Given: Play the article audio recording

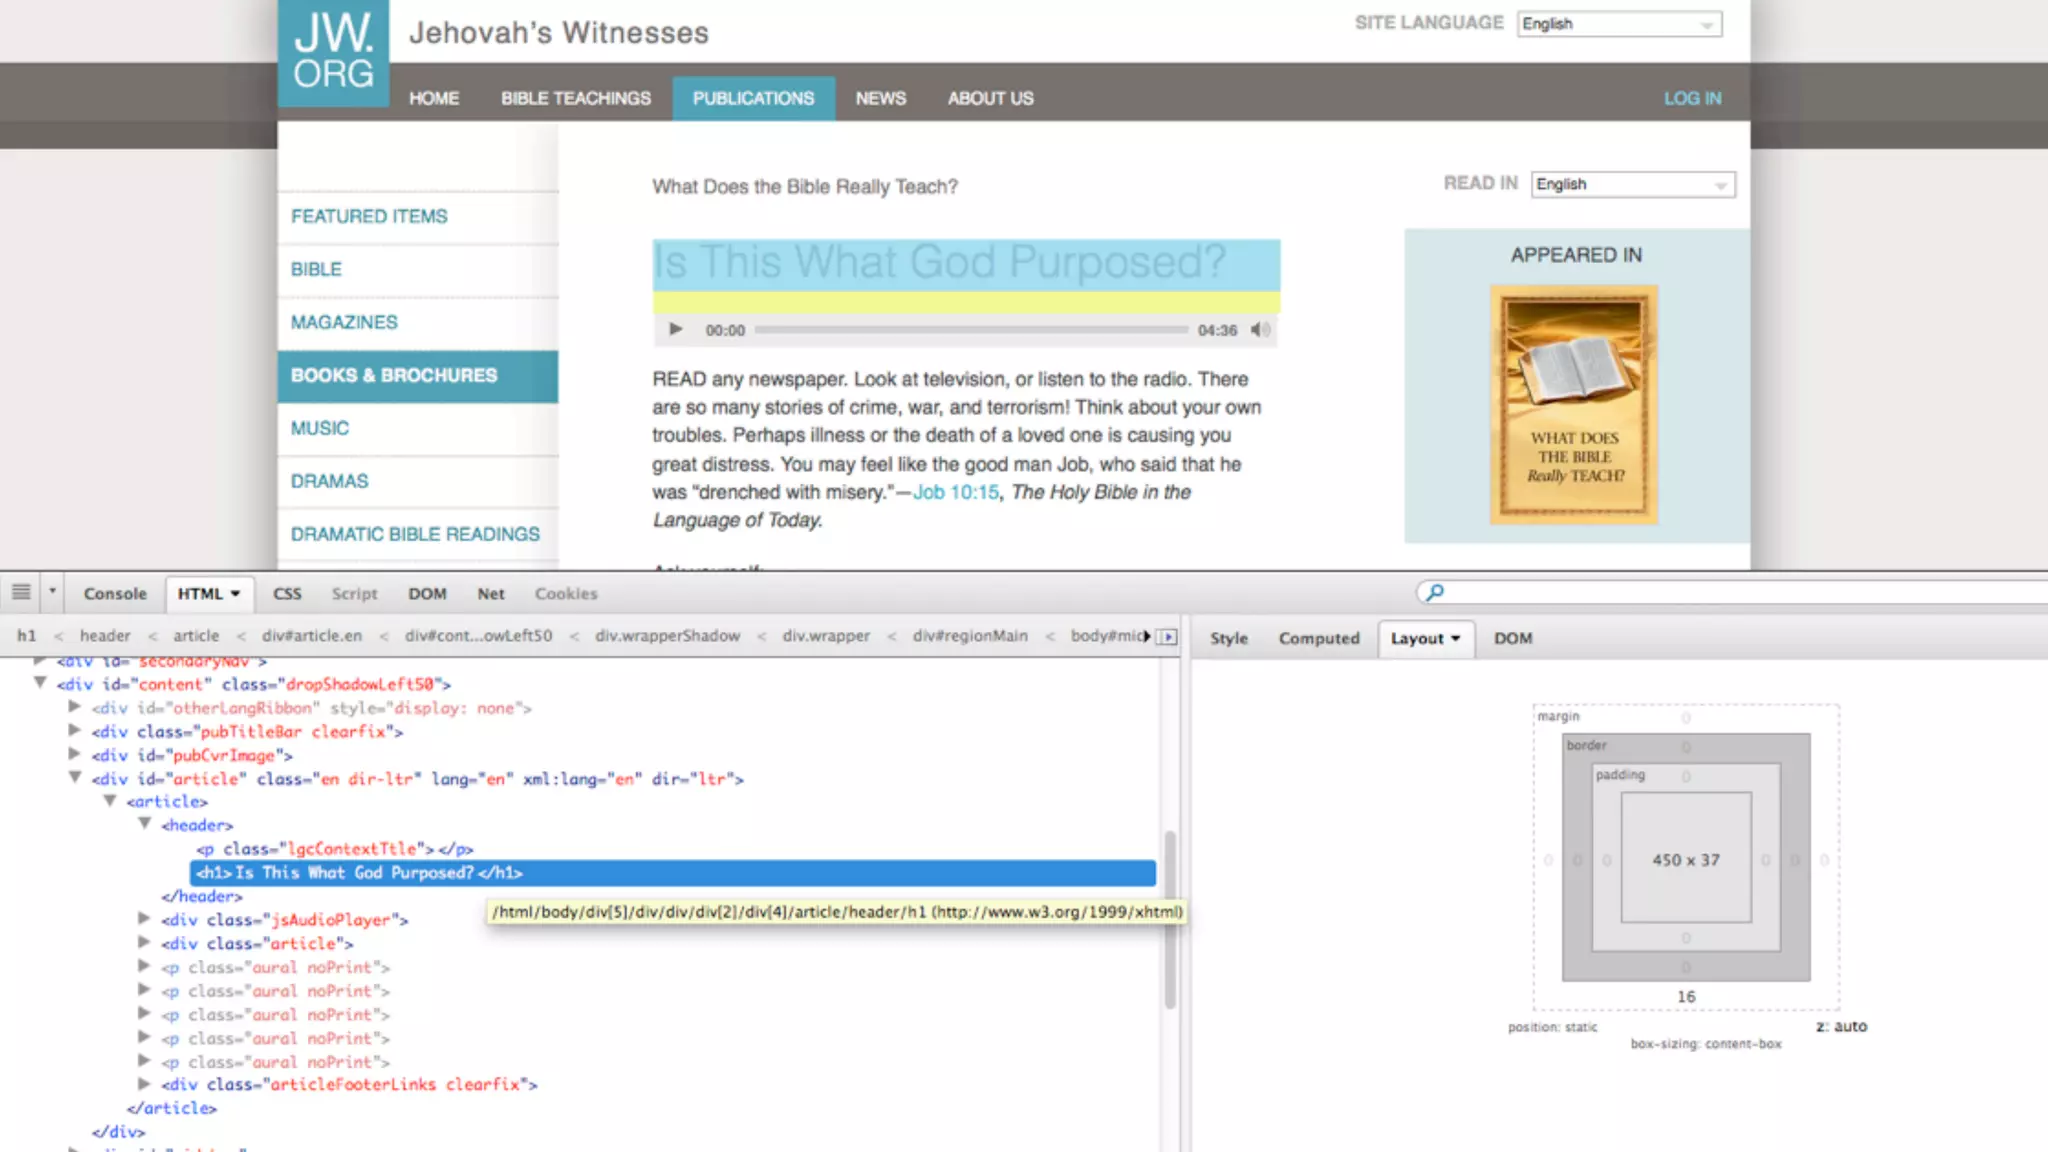Looking at the screenshot, I should click(x=675, y=329).
